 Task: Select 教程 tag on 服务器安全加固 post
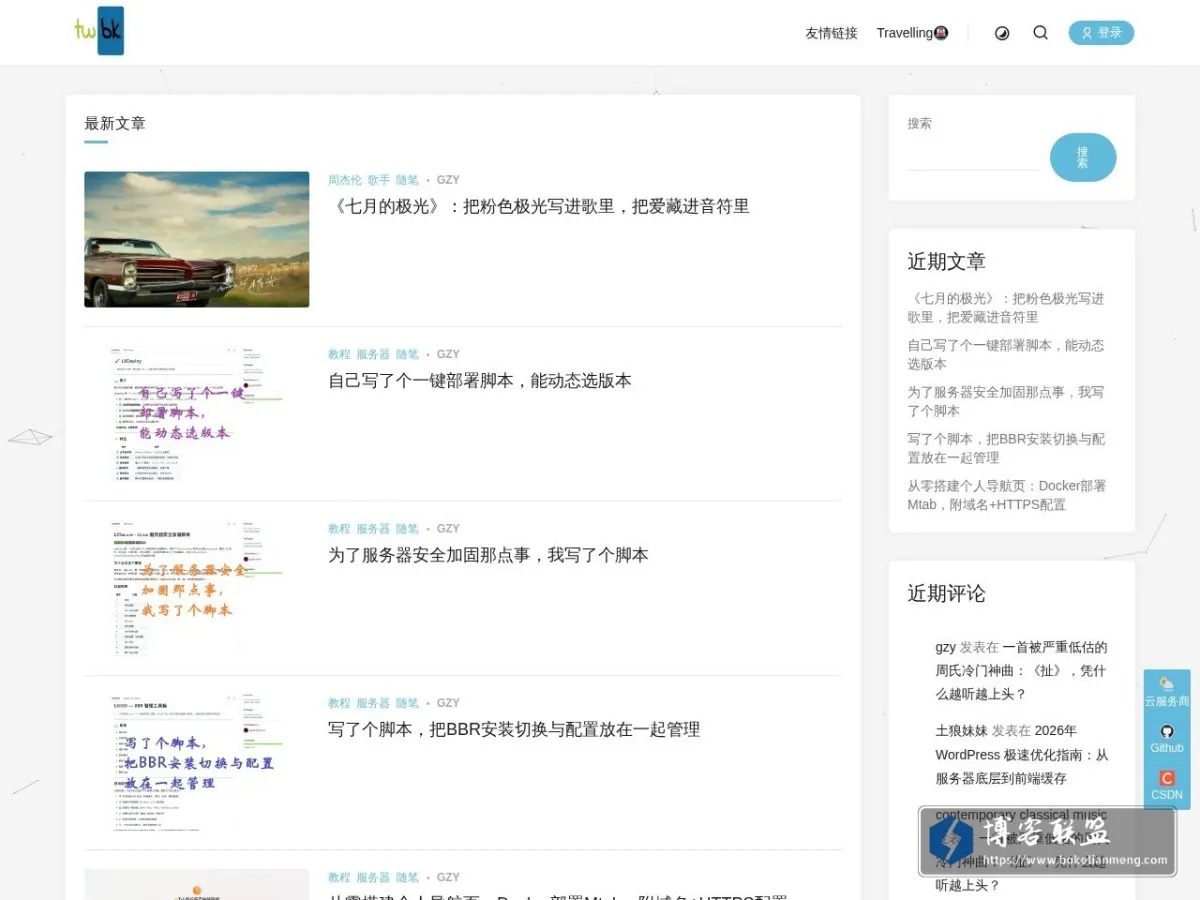coord(340,529)
